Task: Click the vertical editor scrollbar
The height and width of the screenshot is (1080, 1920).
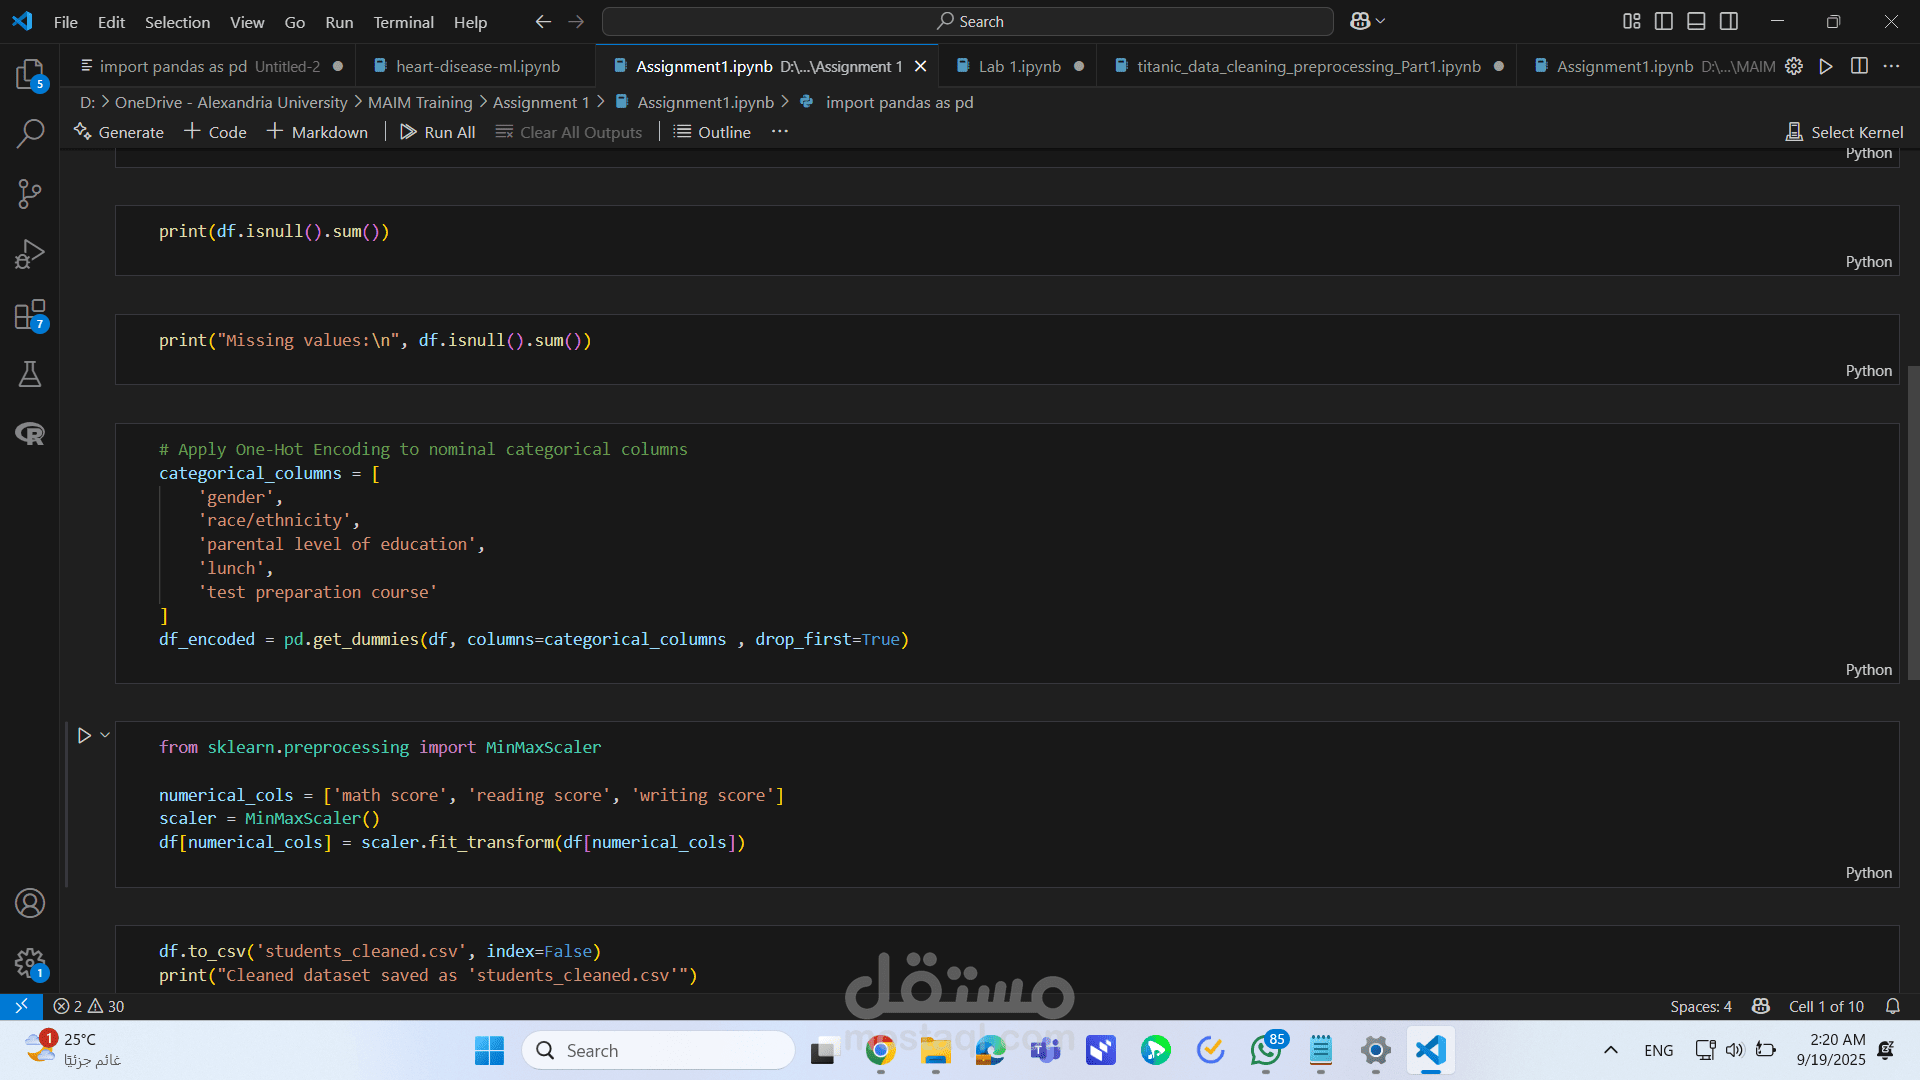Action: click(x=1913, y=522)
